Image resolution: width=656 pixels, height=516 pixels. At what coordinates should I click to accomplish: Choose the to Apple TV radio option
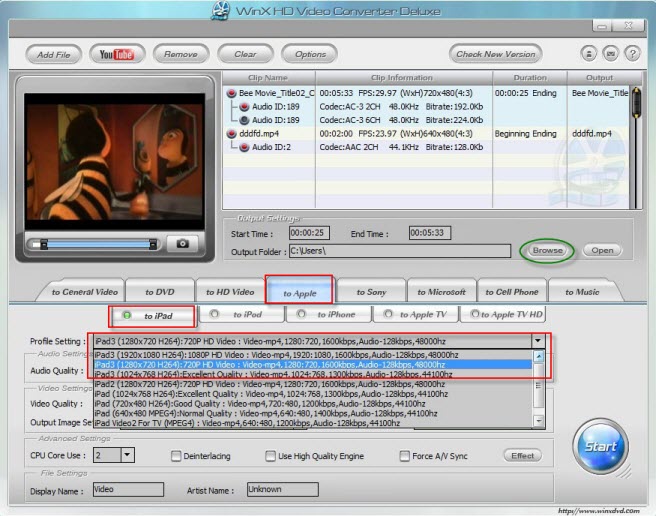[388, 314]
